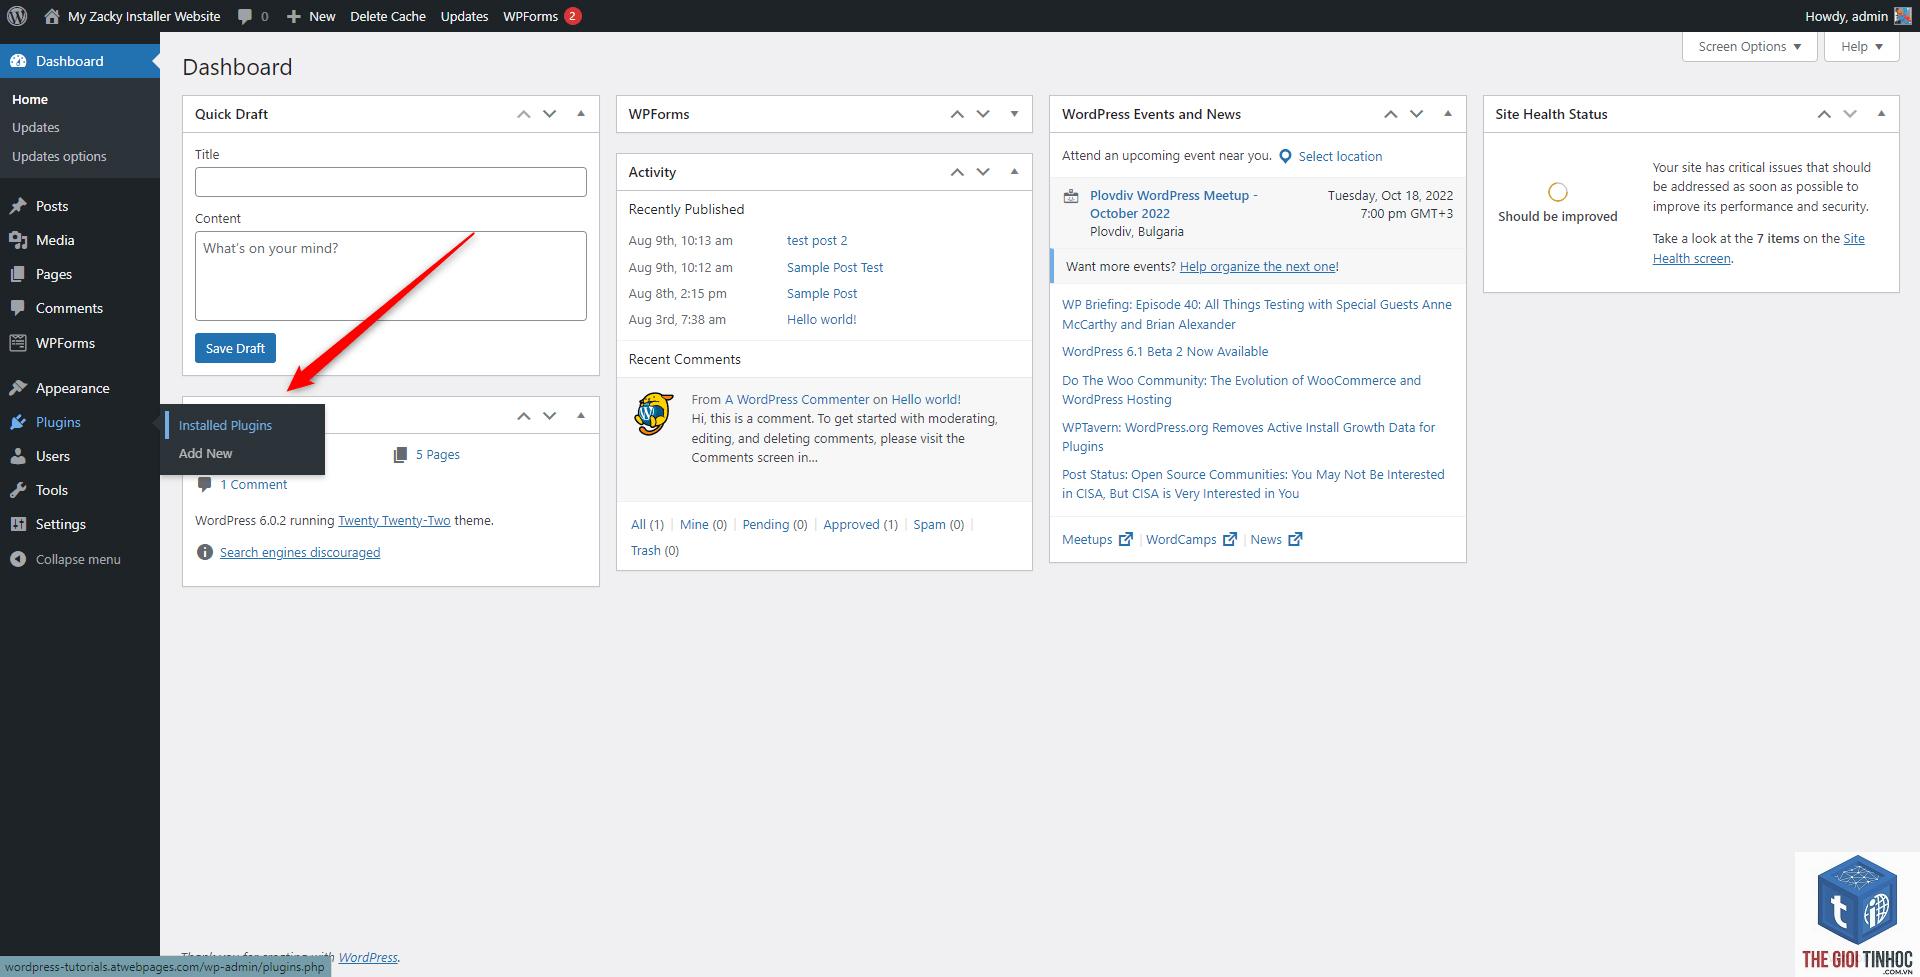
Task: Click the 1 Comment link
Action: pyautogui.click(x=253, y=484)
